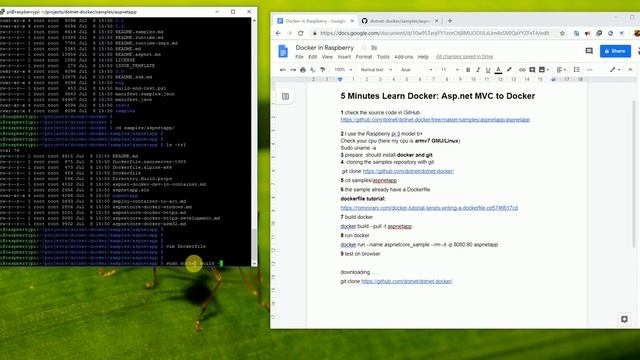This screenshot has height=360, width=640.
Task: Reload the page with refresh icon
Action: point(301,33)
